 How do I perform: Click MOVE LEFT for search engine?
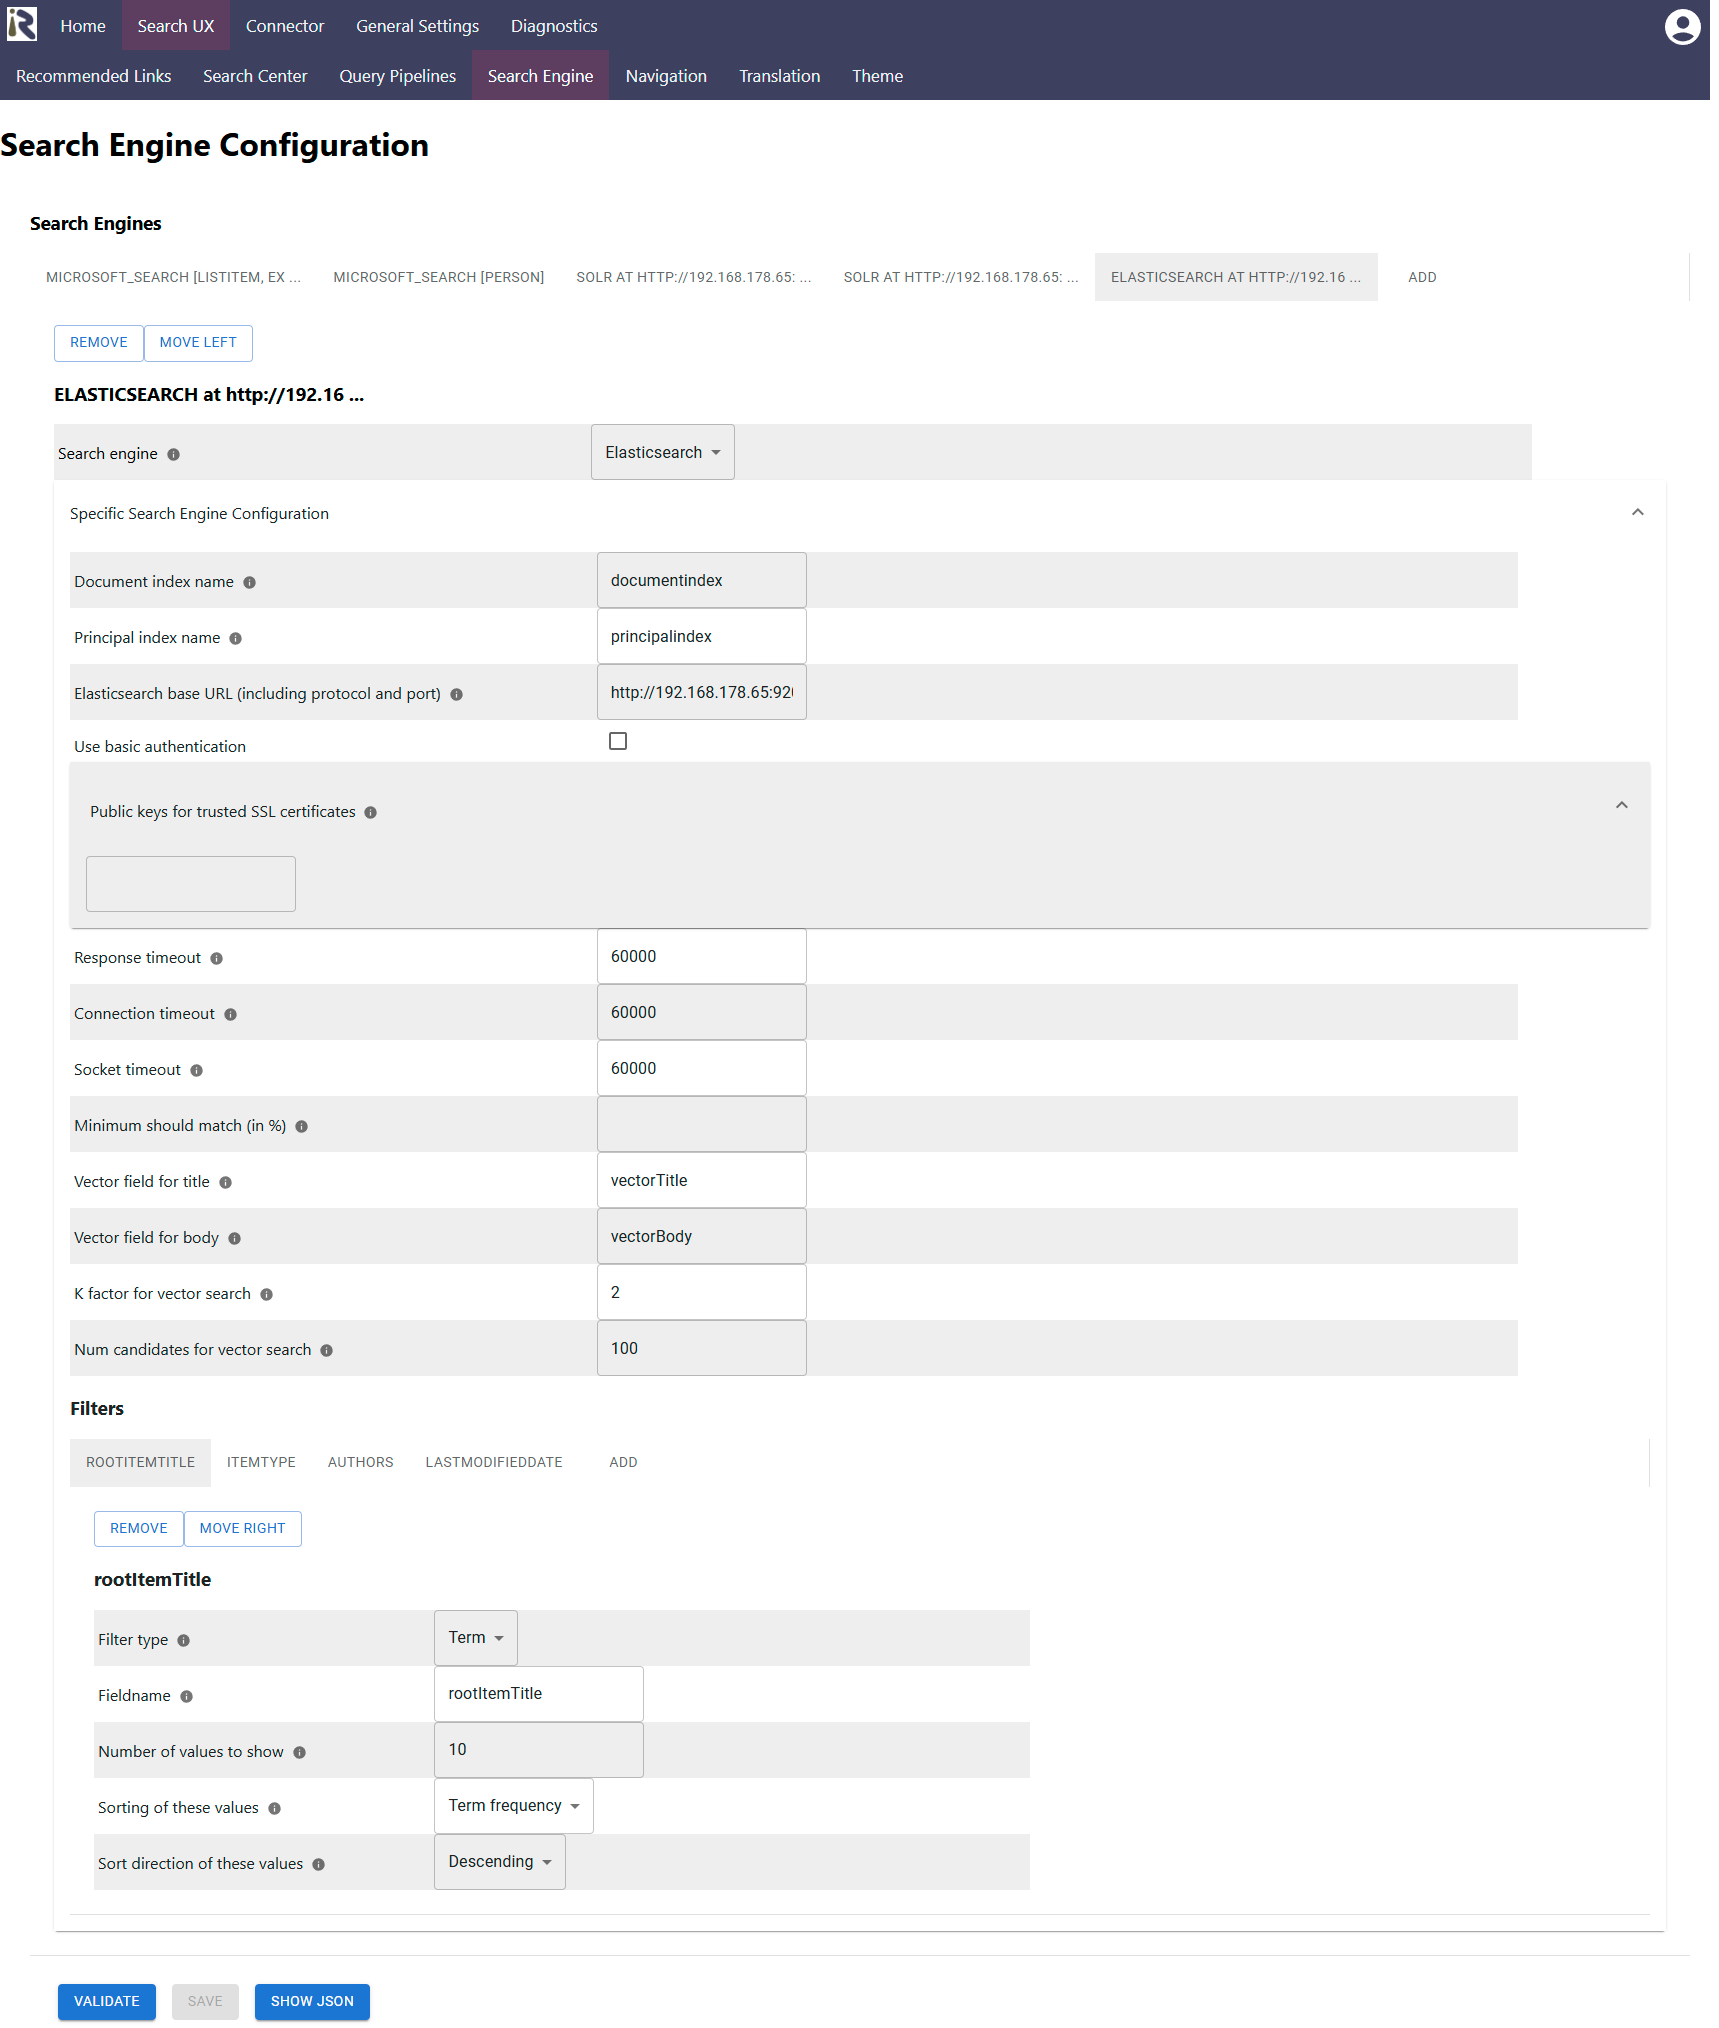pos(198,343)
